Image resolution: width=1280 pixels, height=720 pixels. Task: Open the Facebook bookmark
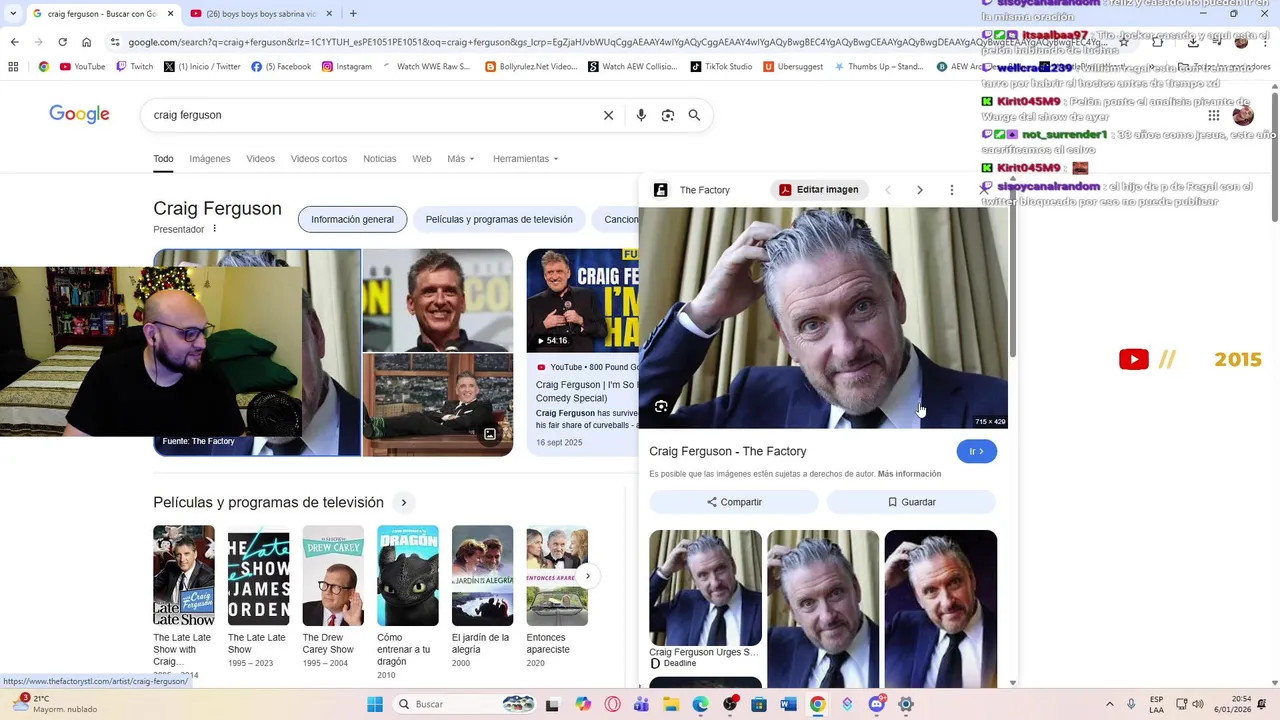(281, 67)
